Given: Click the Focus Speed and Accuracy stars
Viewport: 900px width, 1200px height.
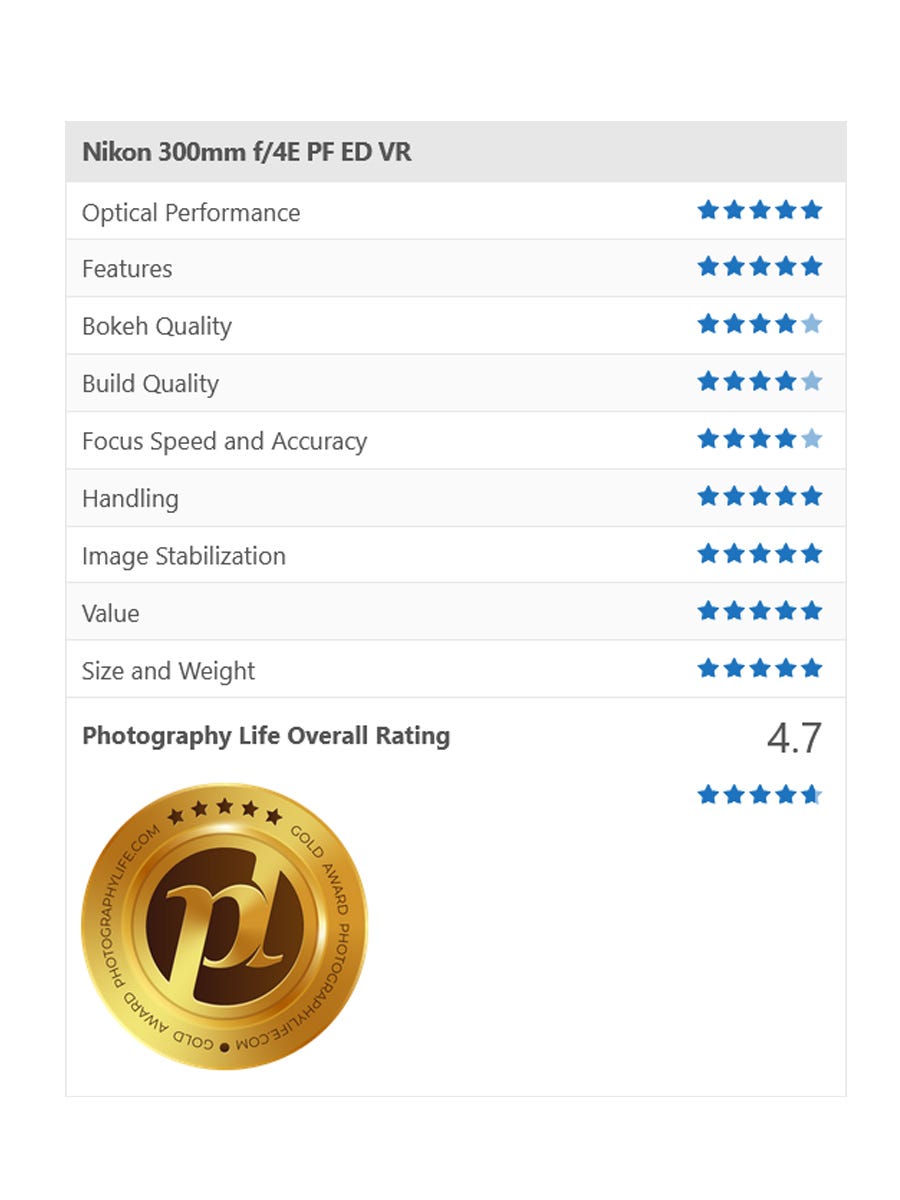Looking at the screenshot, I should click(759, 439).
